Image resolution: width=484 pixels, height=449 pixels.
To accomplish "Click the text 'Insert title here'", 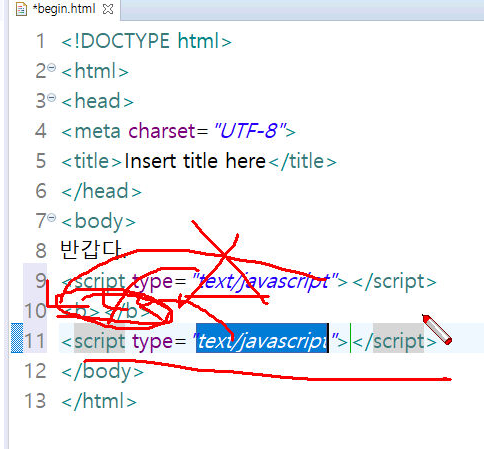I will tap(195, 161).
